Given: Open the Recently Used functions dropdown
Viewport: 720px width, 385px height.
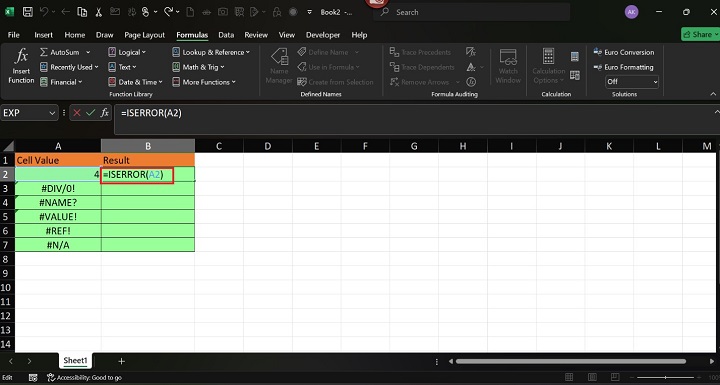Looking at the screenshot, I should [x=69, y=67].
